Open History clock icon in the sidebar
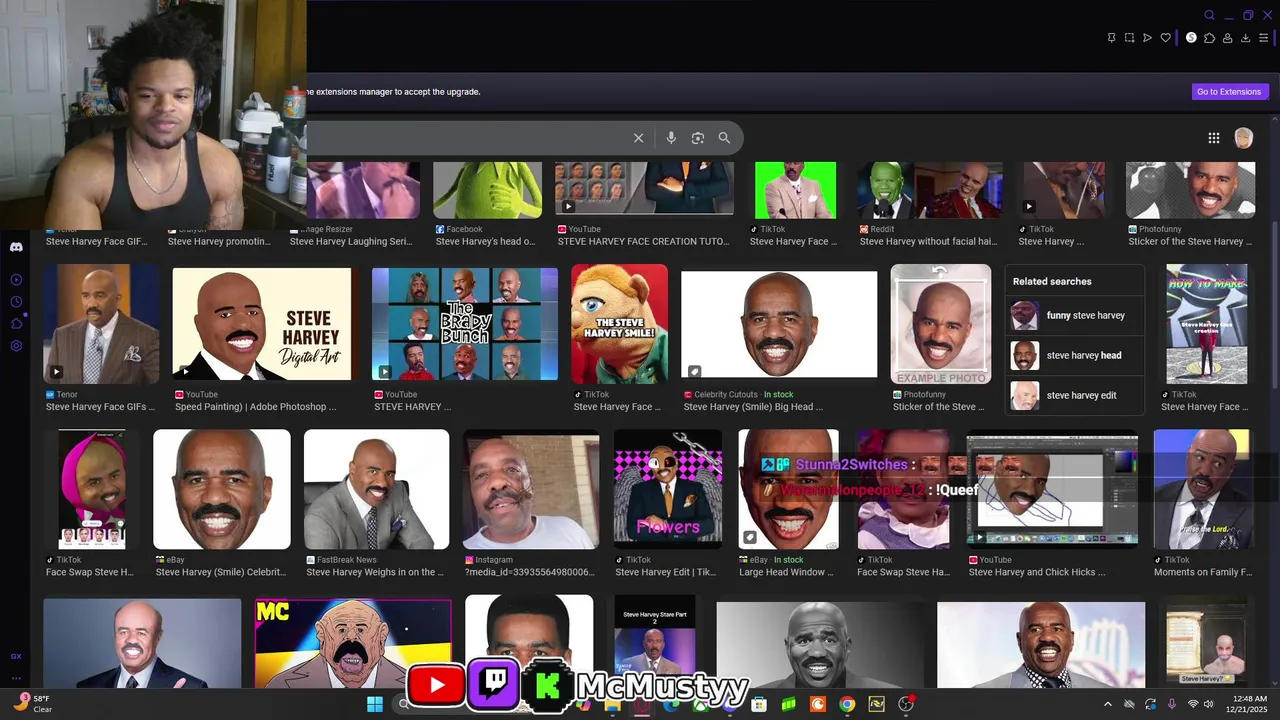The width and height of the screenshot is (1280, 720). [x=16, y=302]
